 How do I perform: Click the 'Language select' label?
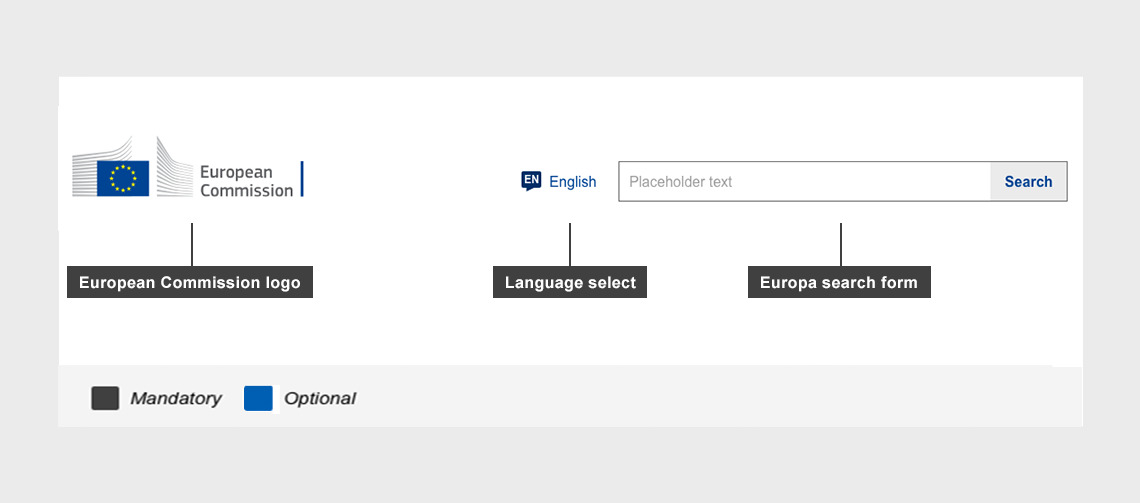[570, 282]
